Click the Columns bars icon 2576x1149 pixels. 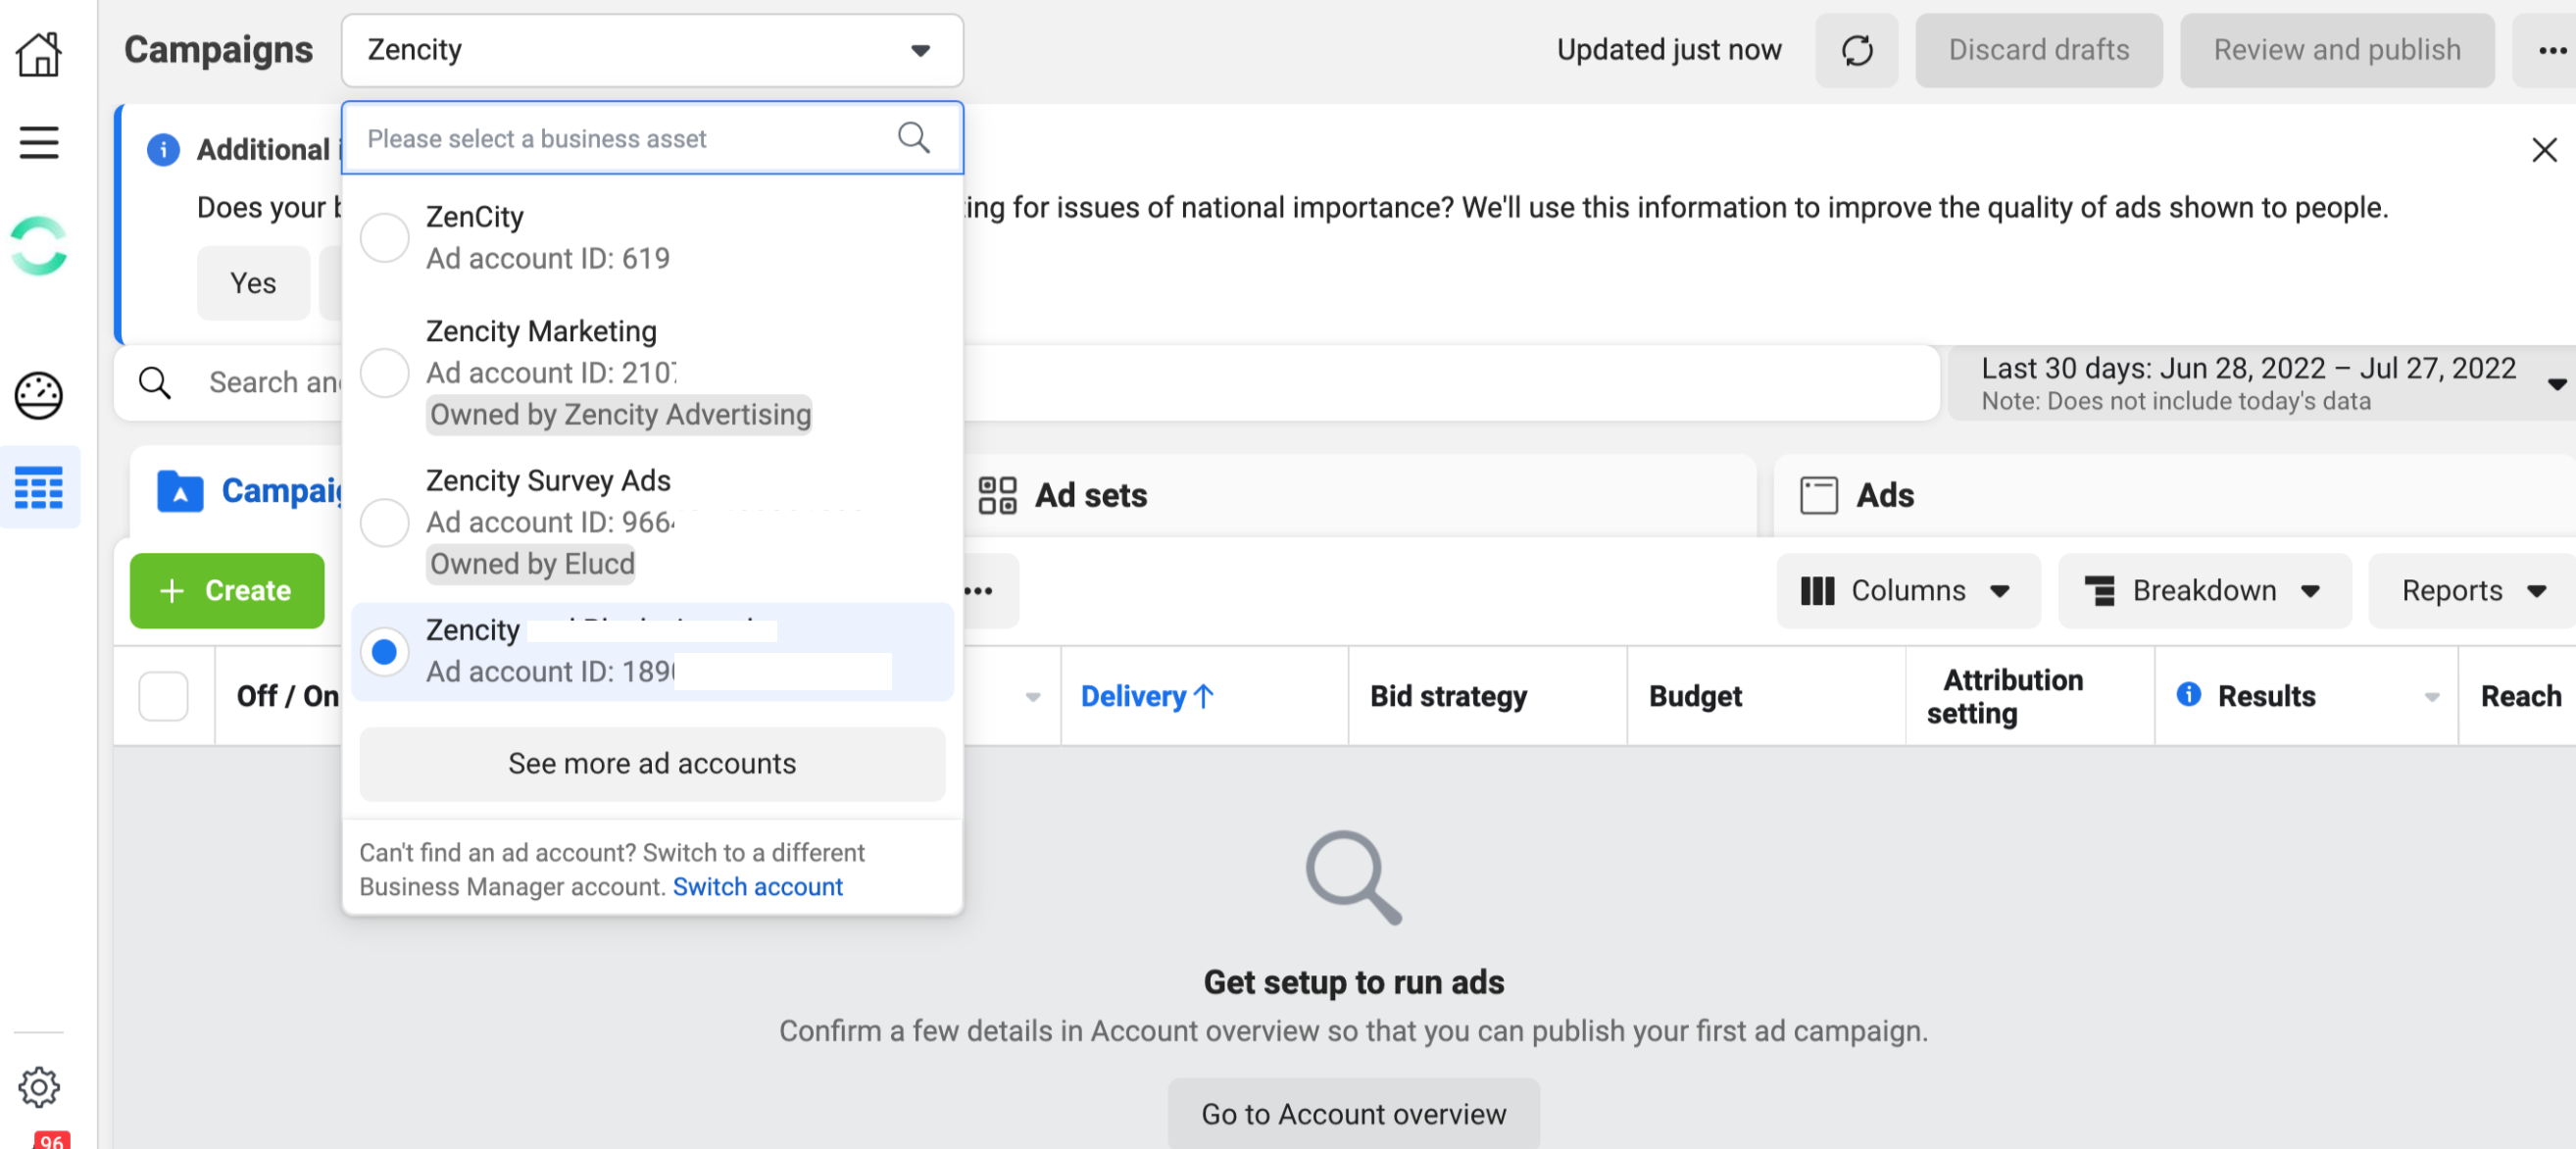[1816, 591]
